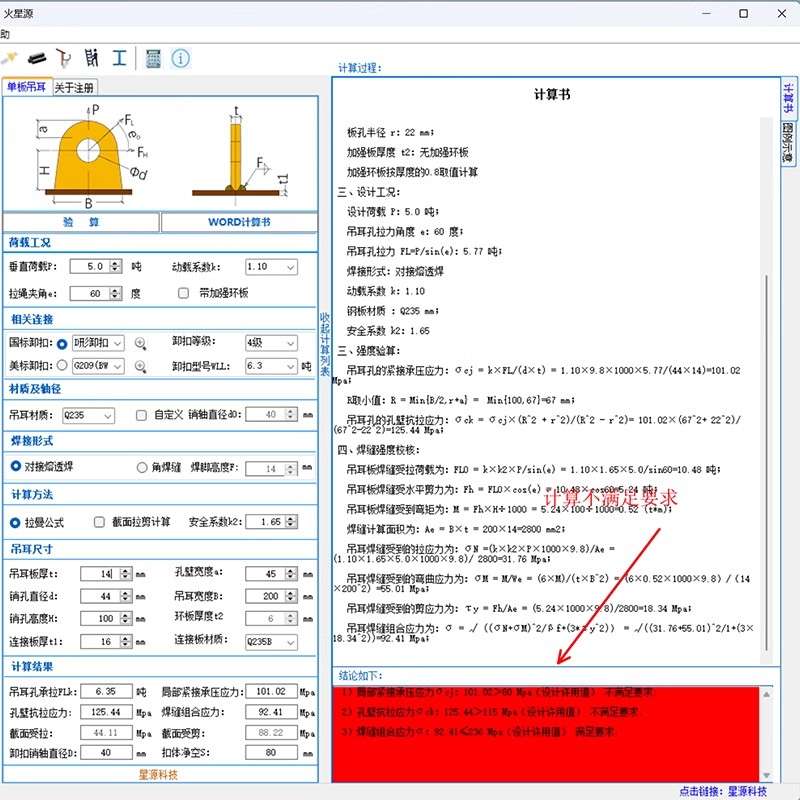This screenshot has height=800, width=800.
Task: Click the blue info circle icon
Action: pos(180,59)
